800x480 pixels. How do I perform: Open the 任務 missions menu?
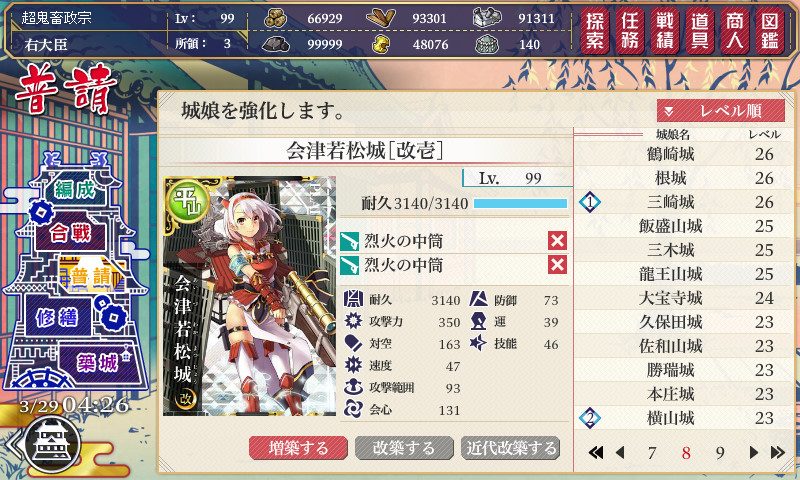(x=630, y=31)
